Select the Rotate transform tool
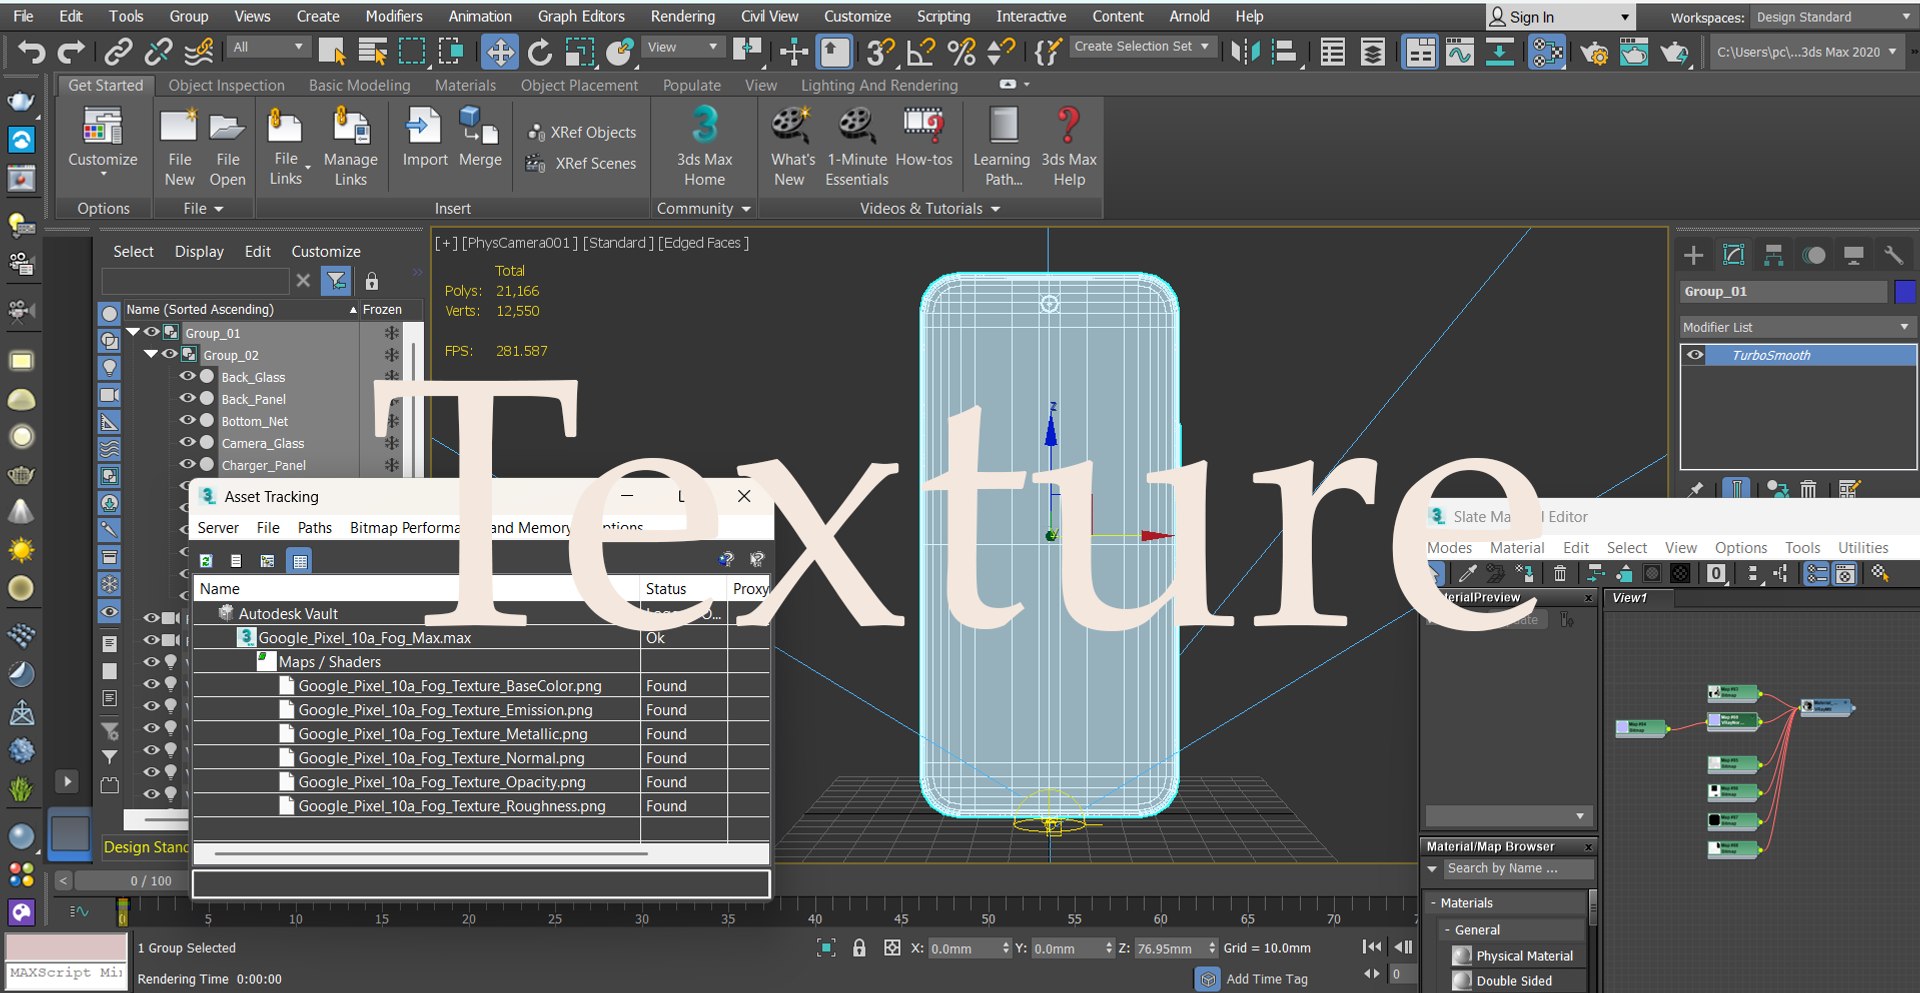This screenshot has width=1920, height=993. (x=540, y=51)
